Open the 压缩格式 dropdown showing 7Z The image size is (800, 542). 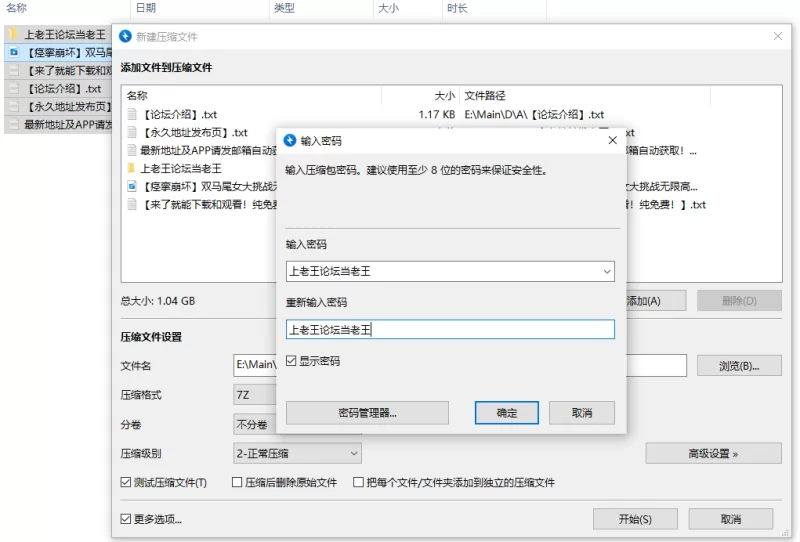[255, 395]
